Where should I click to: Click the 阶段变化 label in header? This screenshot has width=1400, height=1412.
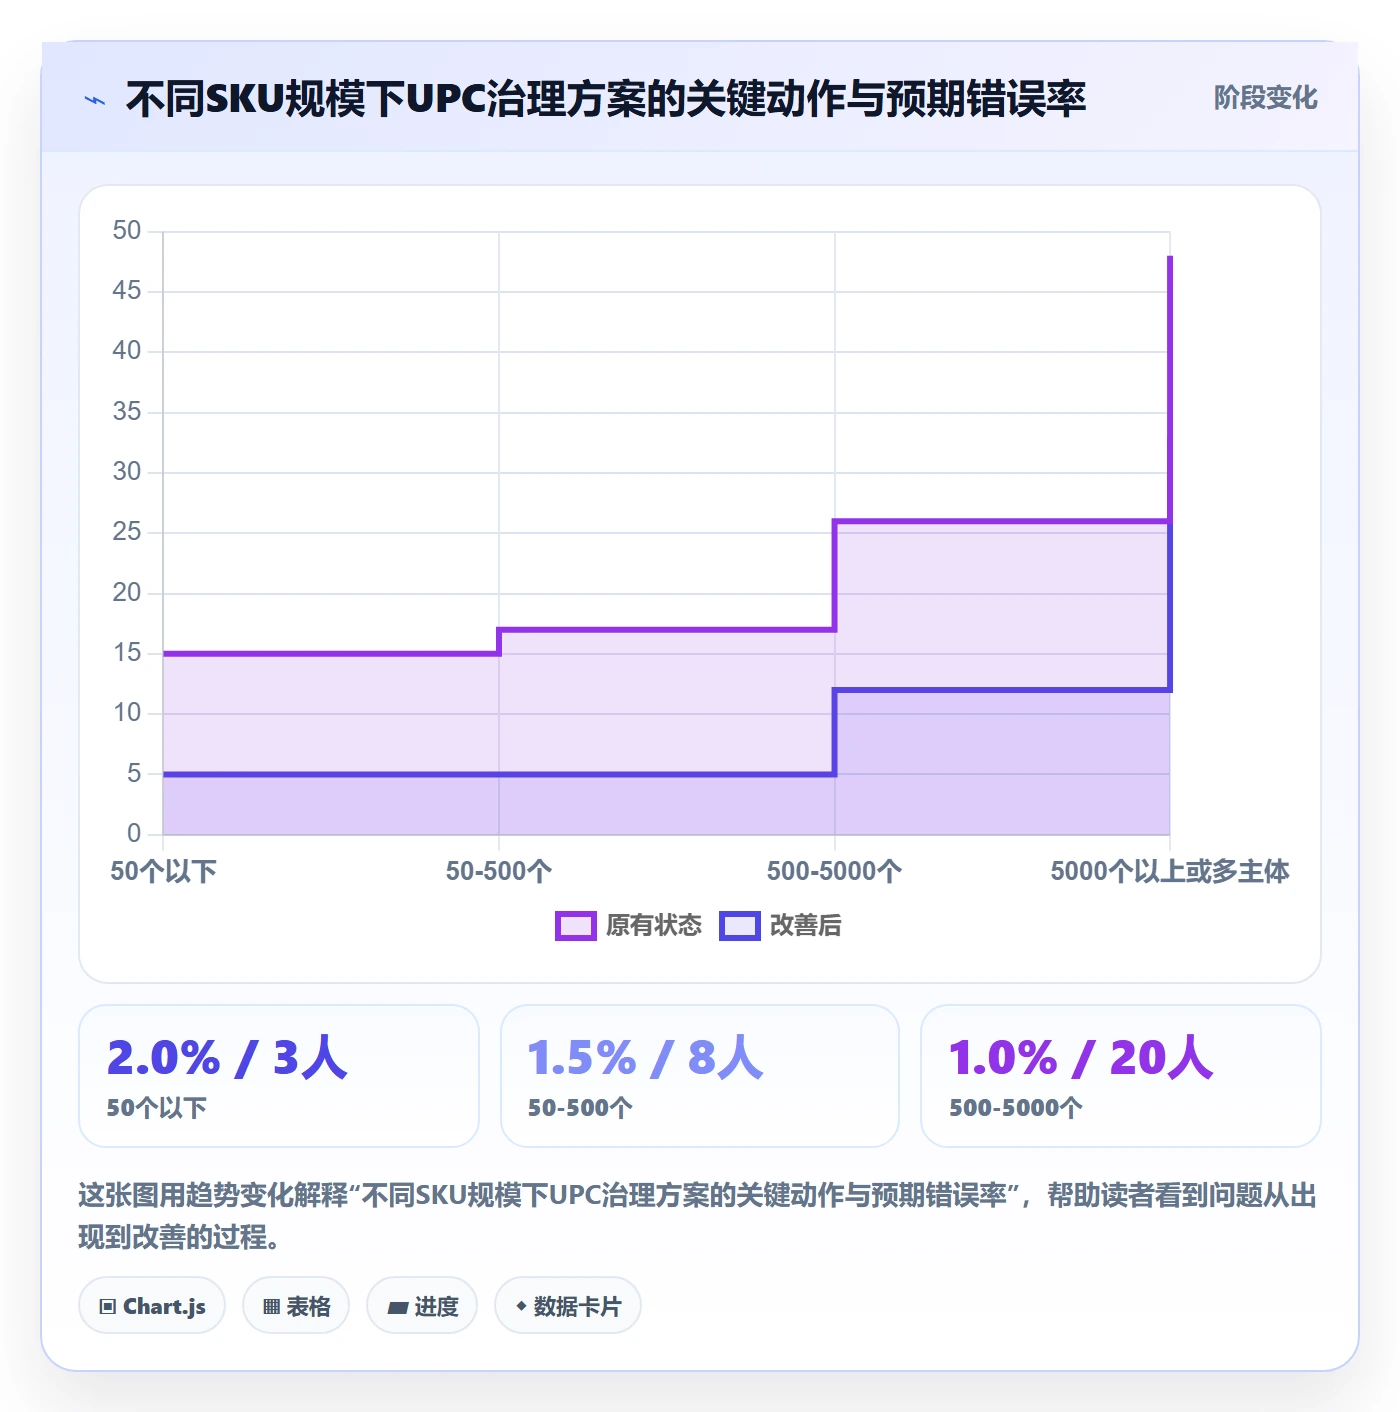pyautogui.click(x=1265, y=98)
